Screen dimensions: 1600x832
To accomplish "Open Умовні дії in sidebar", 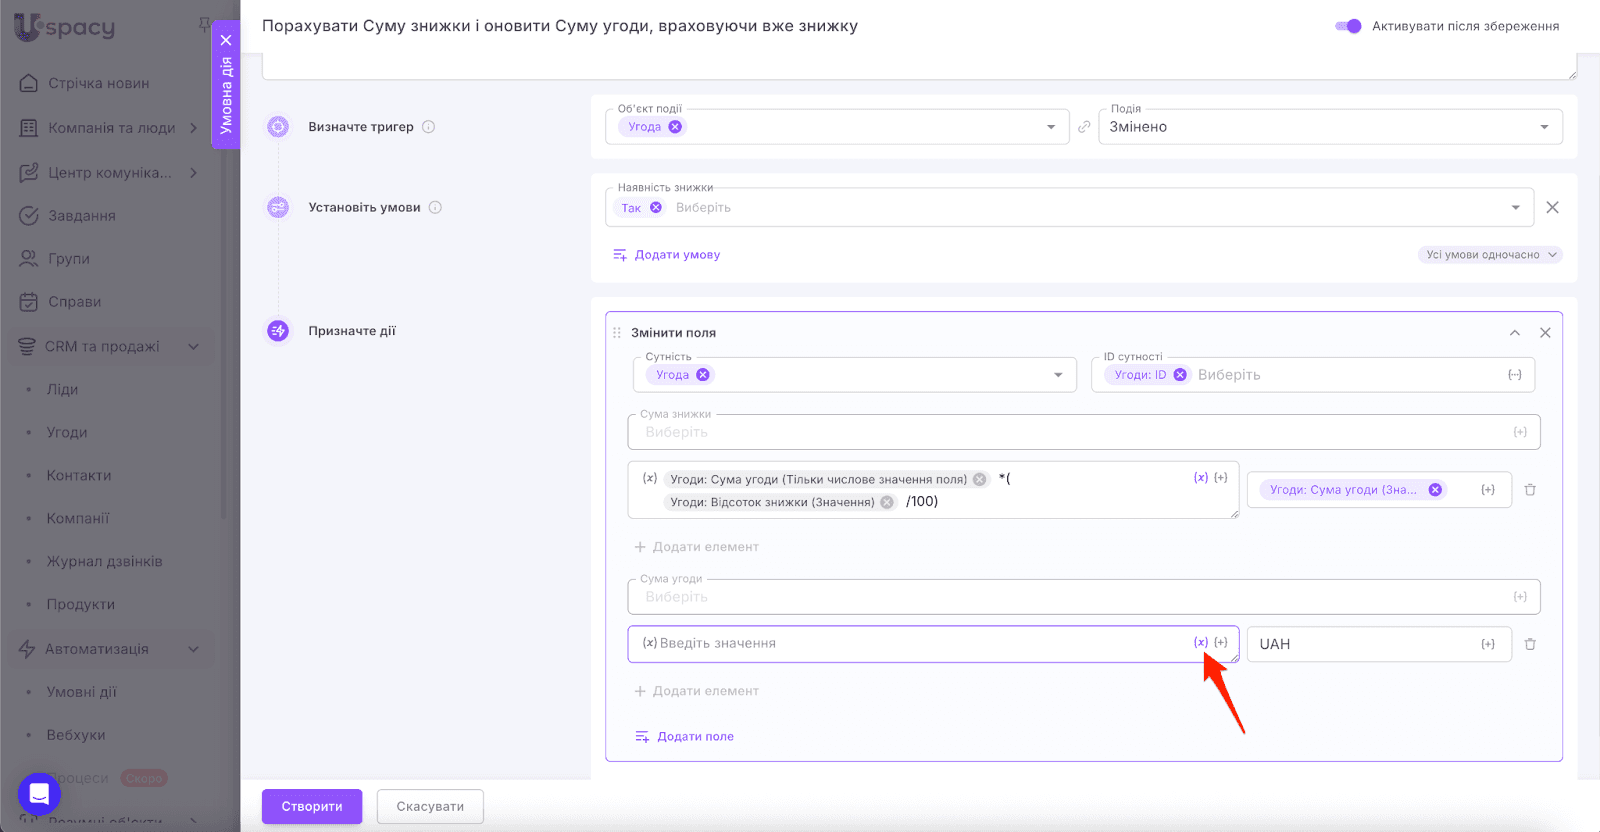I will tap(81, 692).
